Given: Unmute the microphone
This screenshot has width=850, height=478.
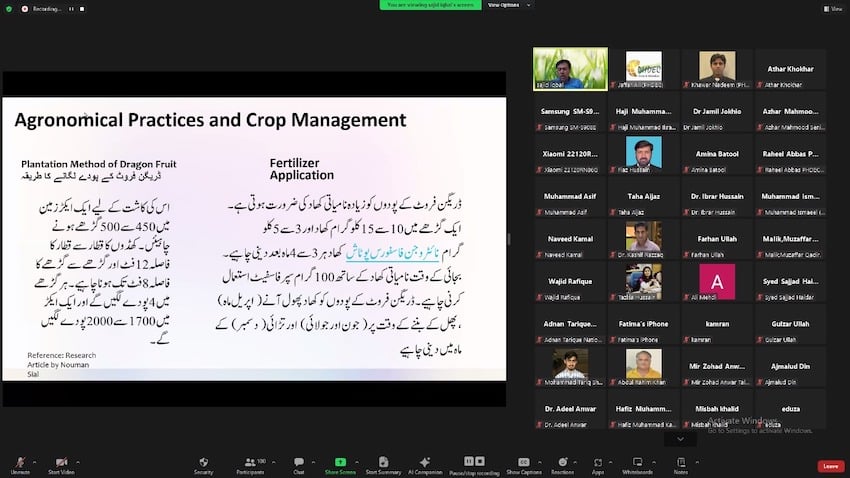Looking at the screenshot, I should click(20, 464).
